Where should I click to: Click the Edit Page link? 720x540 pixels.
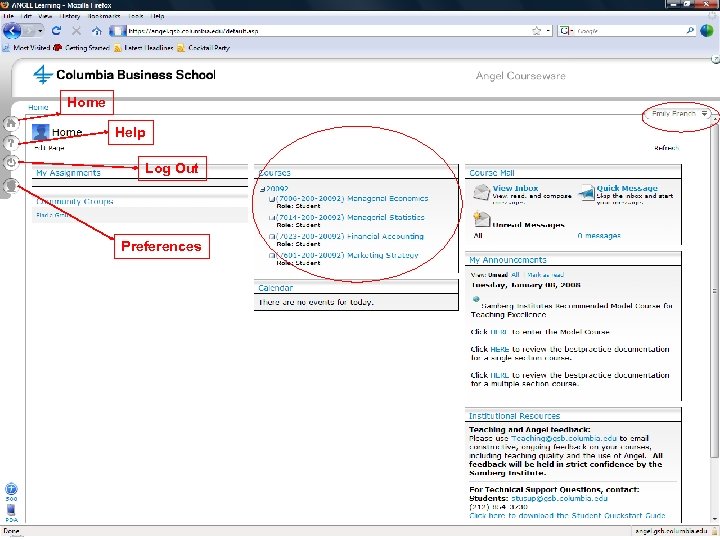point(50,148)
